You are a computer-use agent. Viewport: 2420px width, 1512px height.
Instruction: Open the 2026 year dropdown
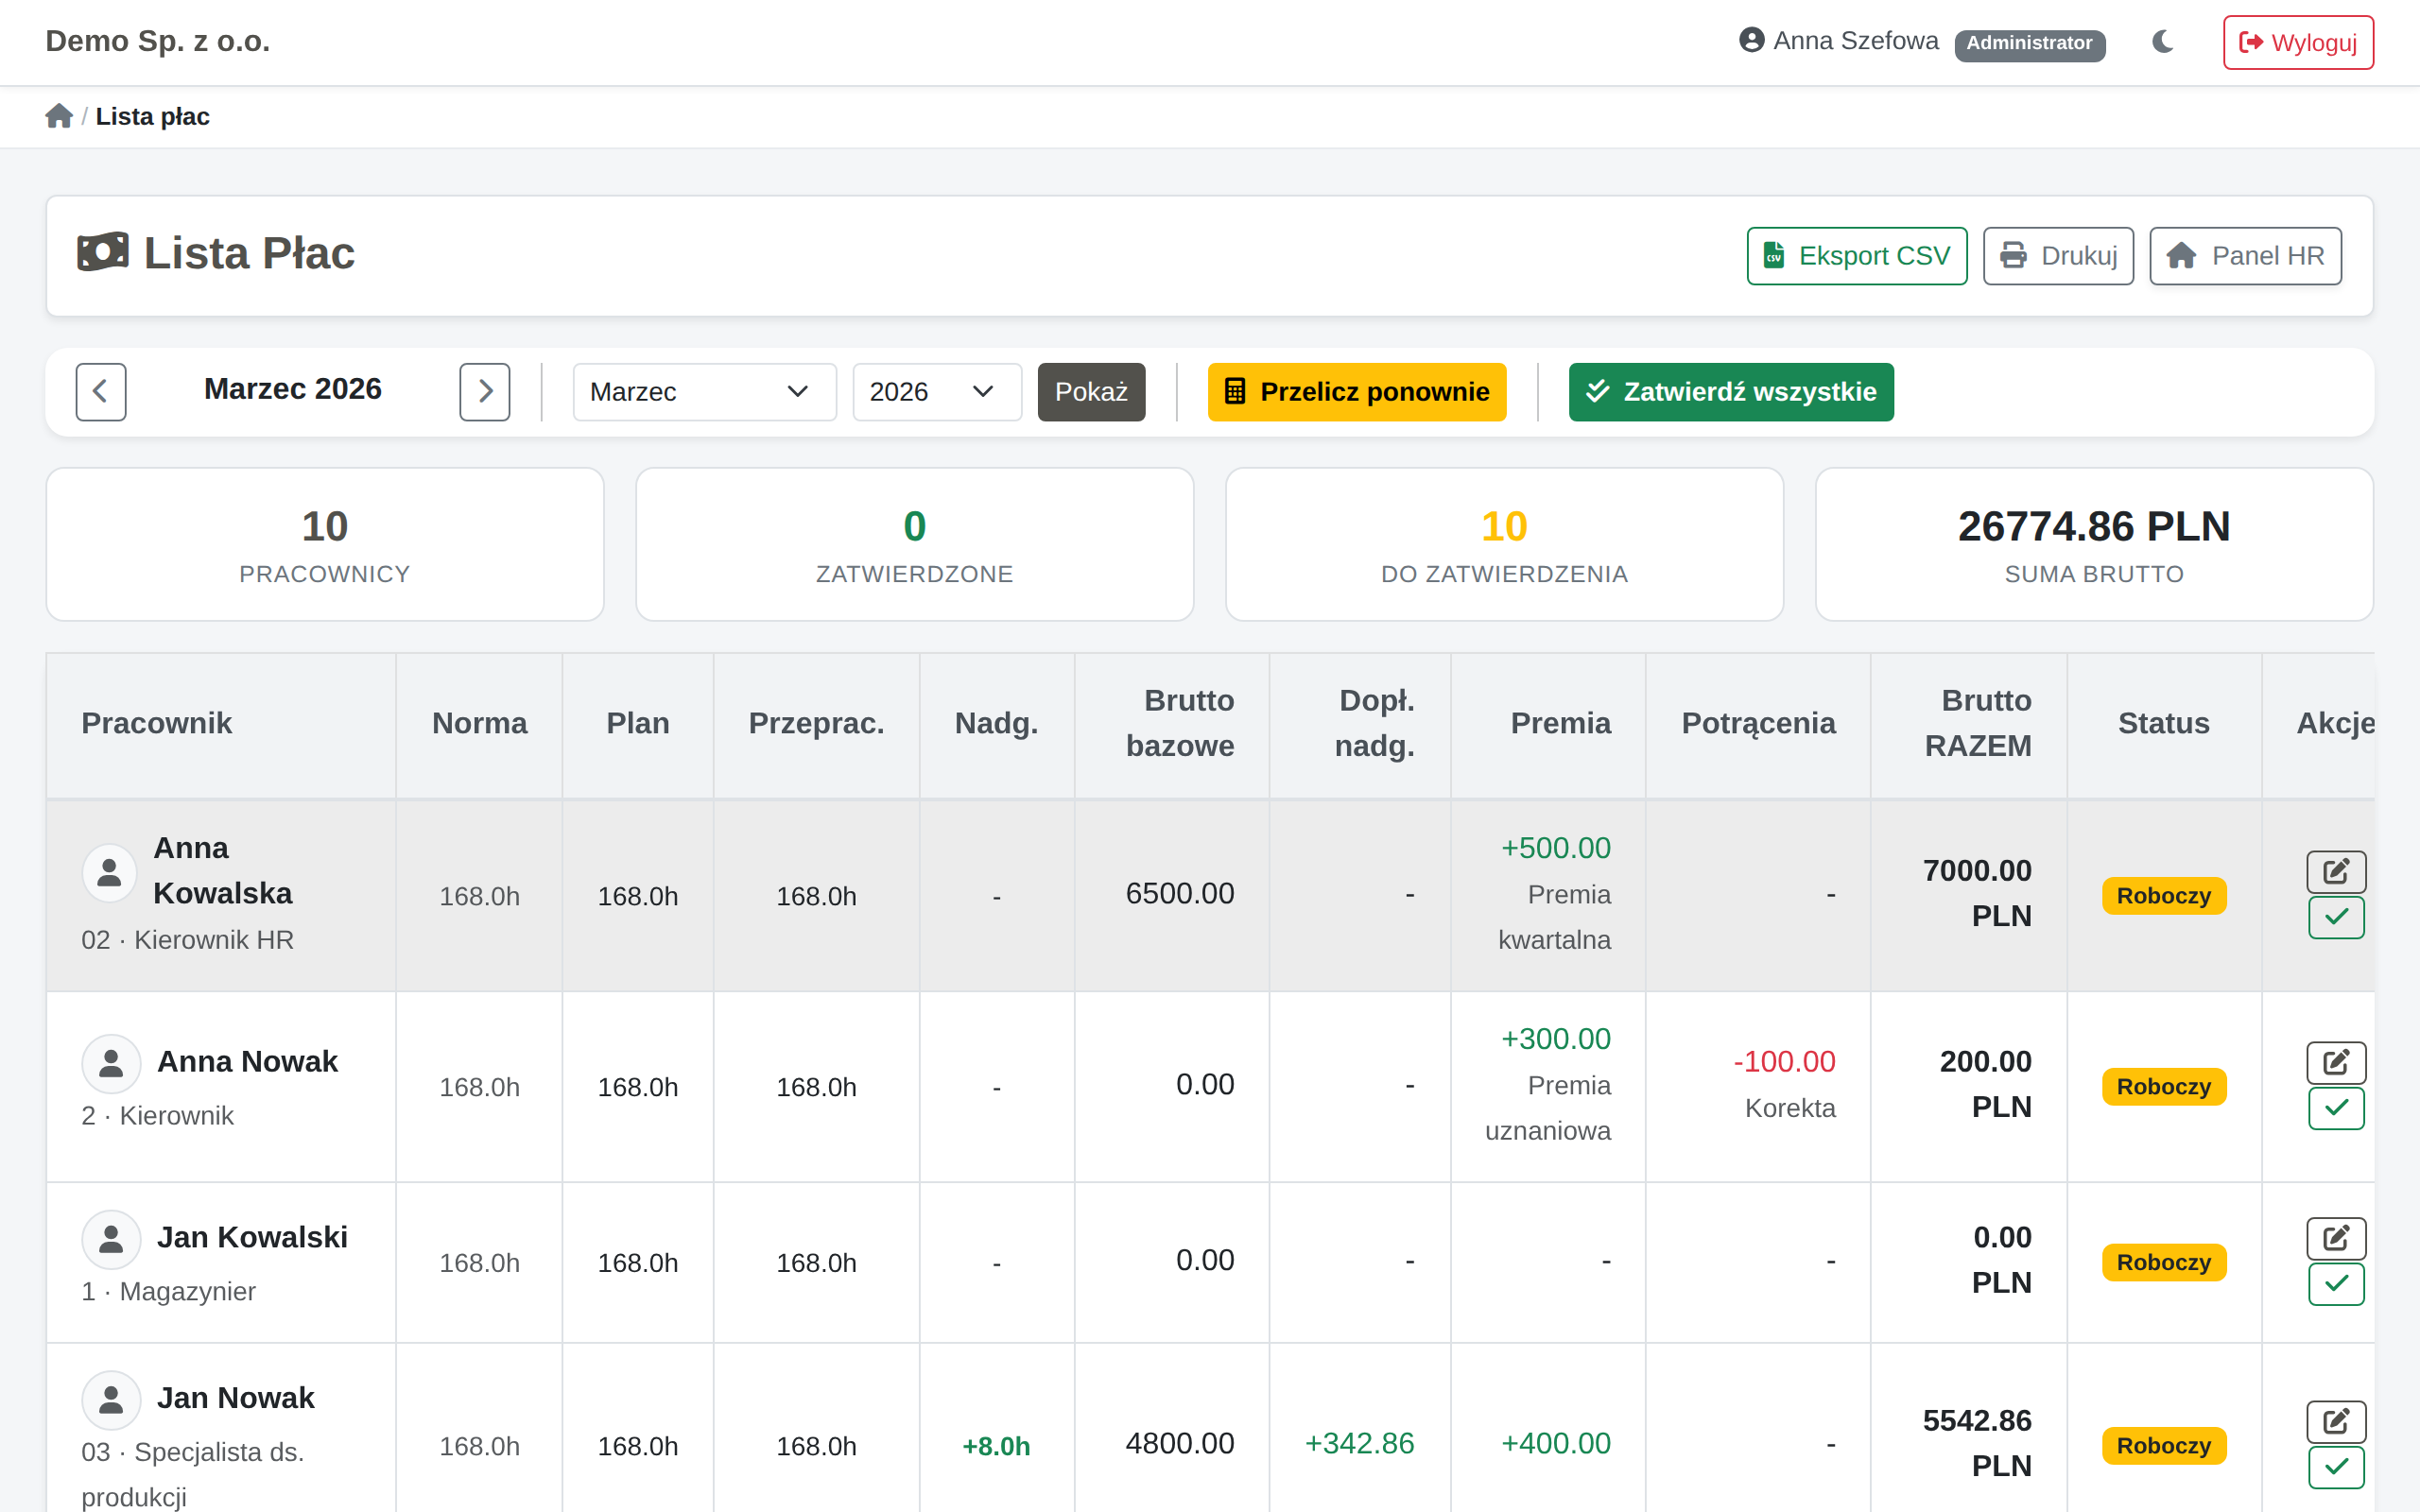click(936, 391)
